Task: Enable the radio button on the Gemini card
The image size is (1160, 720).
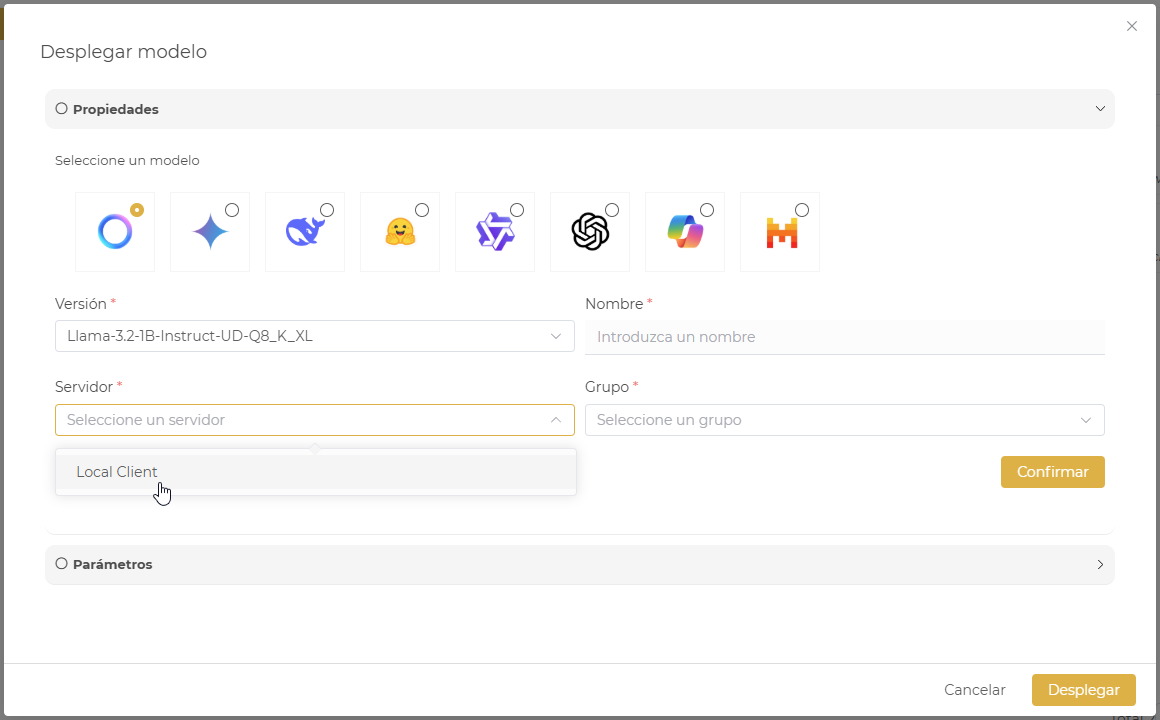Action: point(232,210)
